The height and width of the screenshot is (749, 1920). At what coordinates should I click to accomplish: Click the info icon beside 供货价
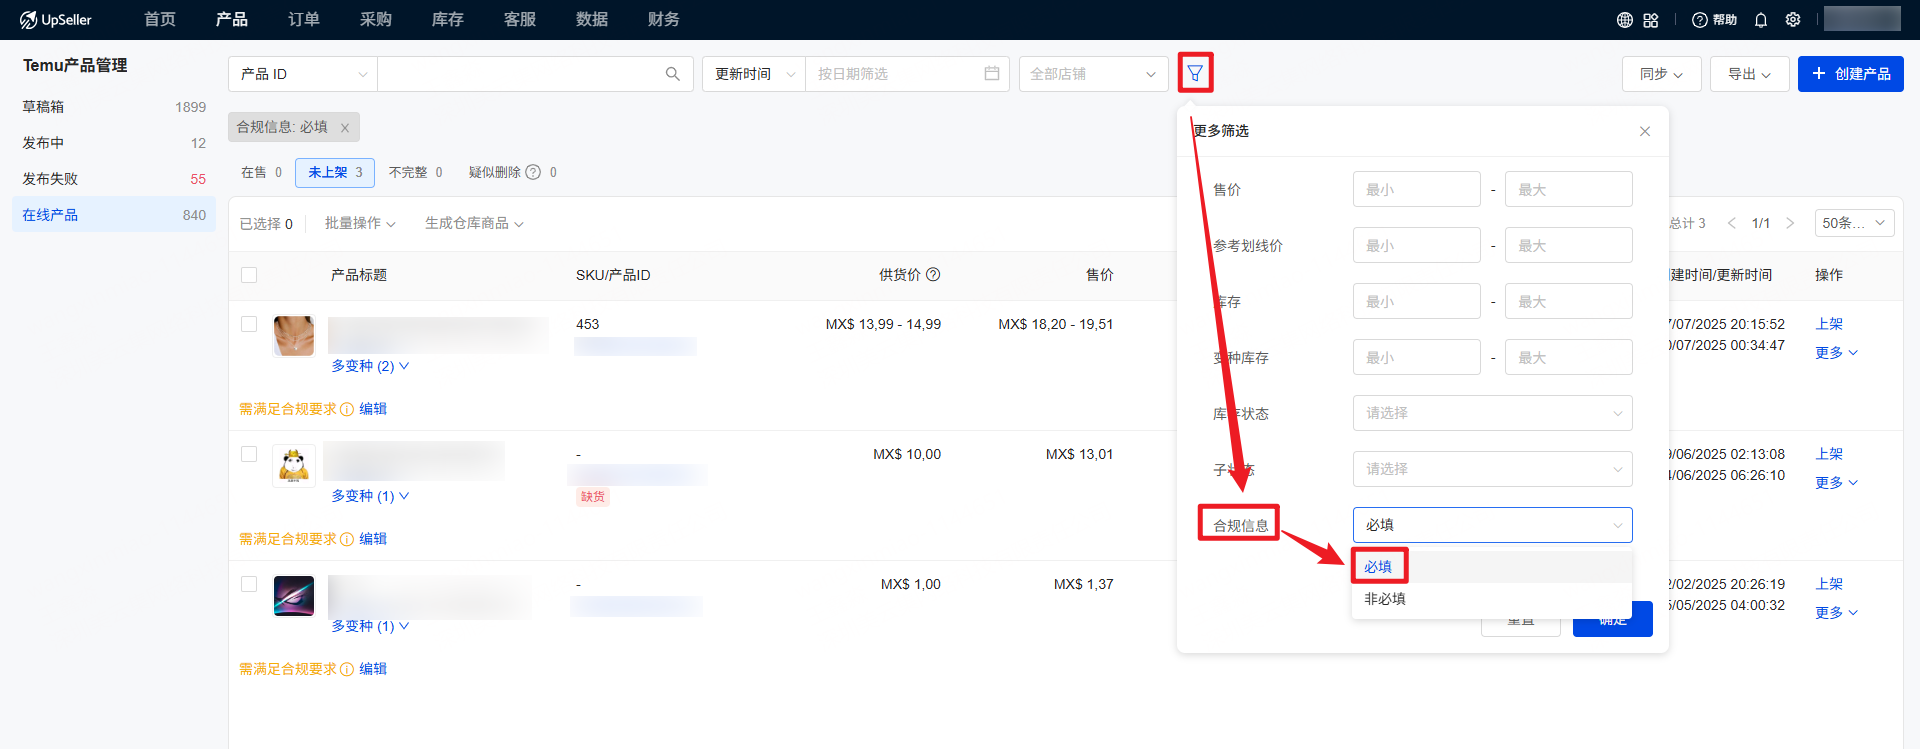(x=933, y=275)
